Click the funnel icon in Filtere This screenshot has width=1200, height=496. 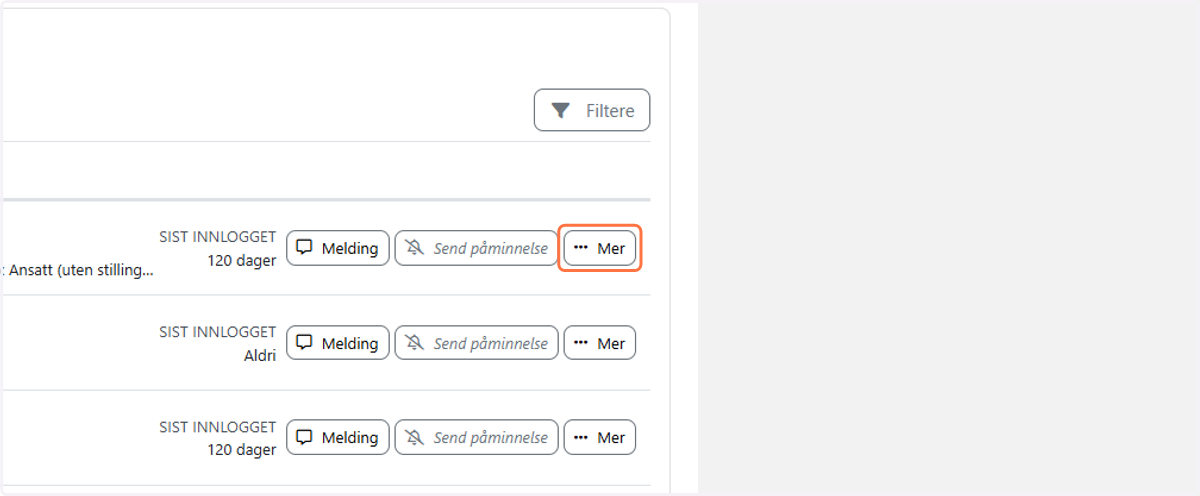pos(561,110)
